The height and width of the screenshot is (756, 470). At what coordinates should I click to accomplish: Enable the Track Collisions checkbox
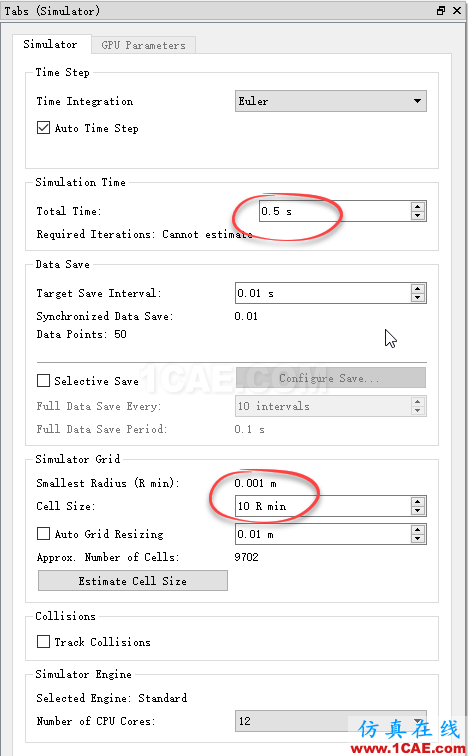pos(43,642)
